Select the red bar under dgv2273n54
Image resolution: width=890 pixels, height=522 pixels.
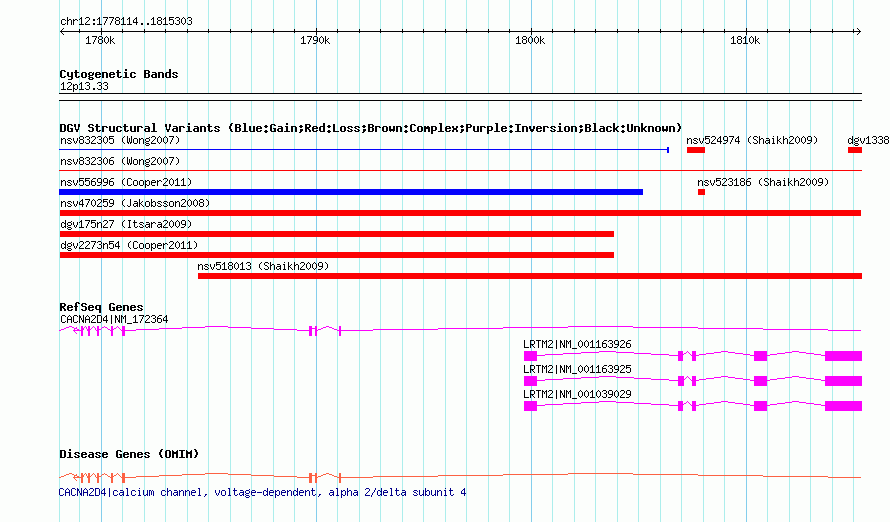tap(337, 255)
